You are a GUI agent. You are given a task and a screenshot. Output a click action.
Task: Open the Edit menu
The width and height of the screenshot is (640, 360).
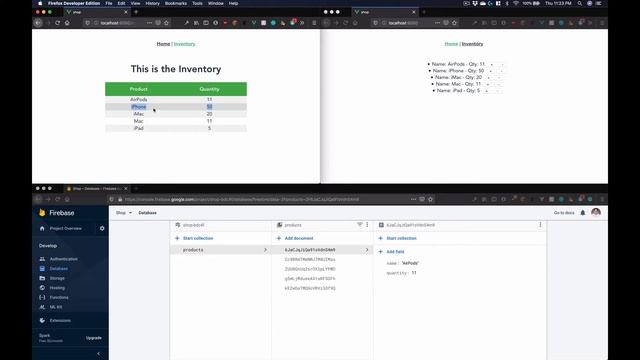coord(121,3)
